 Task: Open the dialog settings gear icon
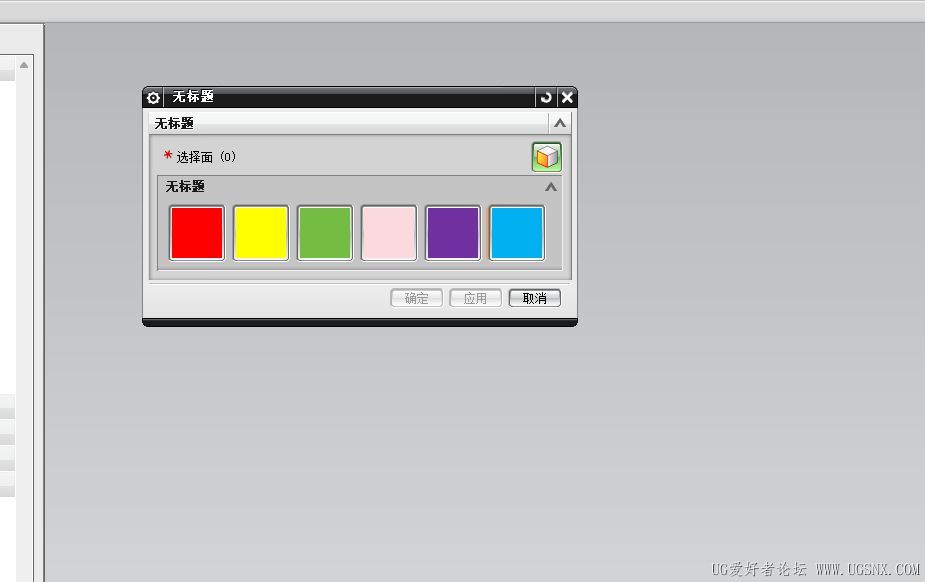click(153, 97)
